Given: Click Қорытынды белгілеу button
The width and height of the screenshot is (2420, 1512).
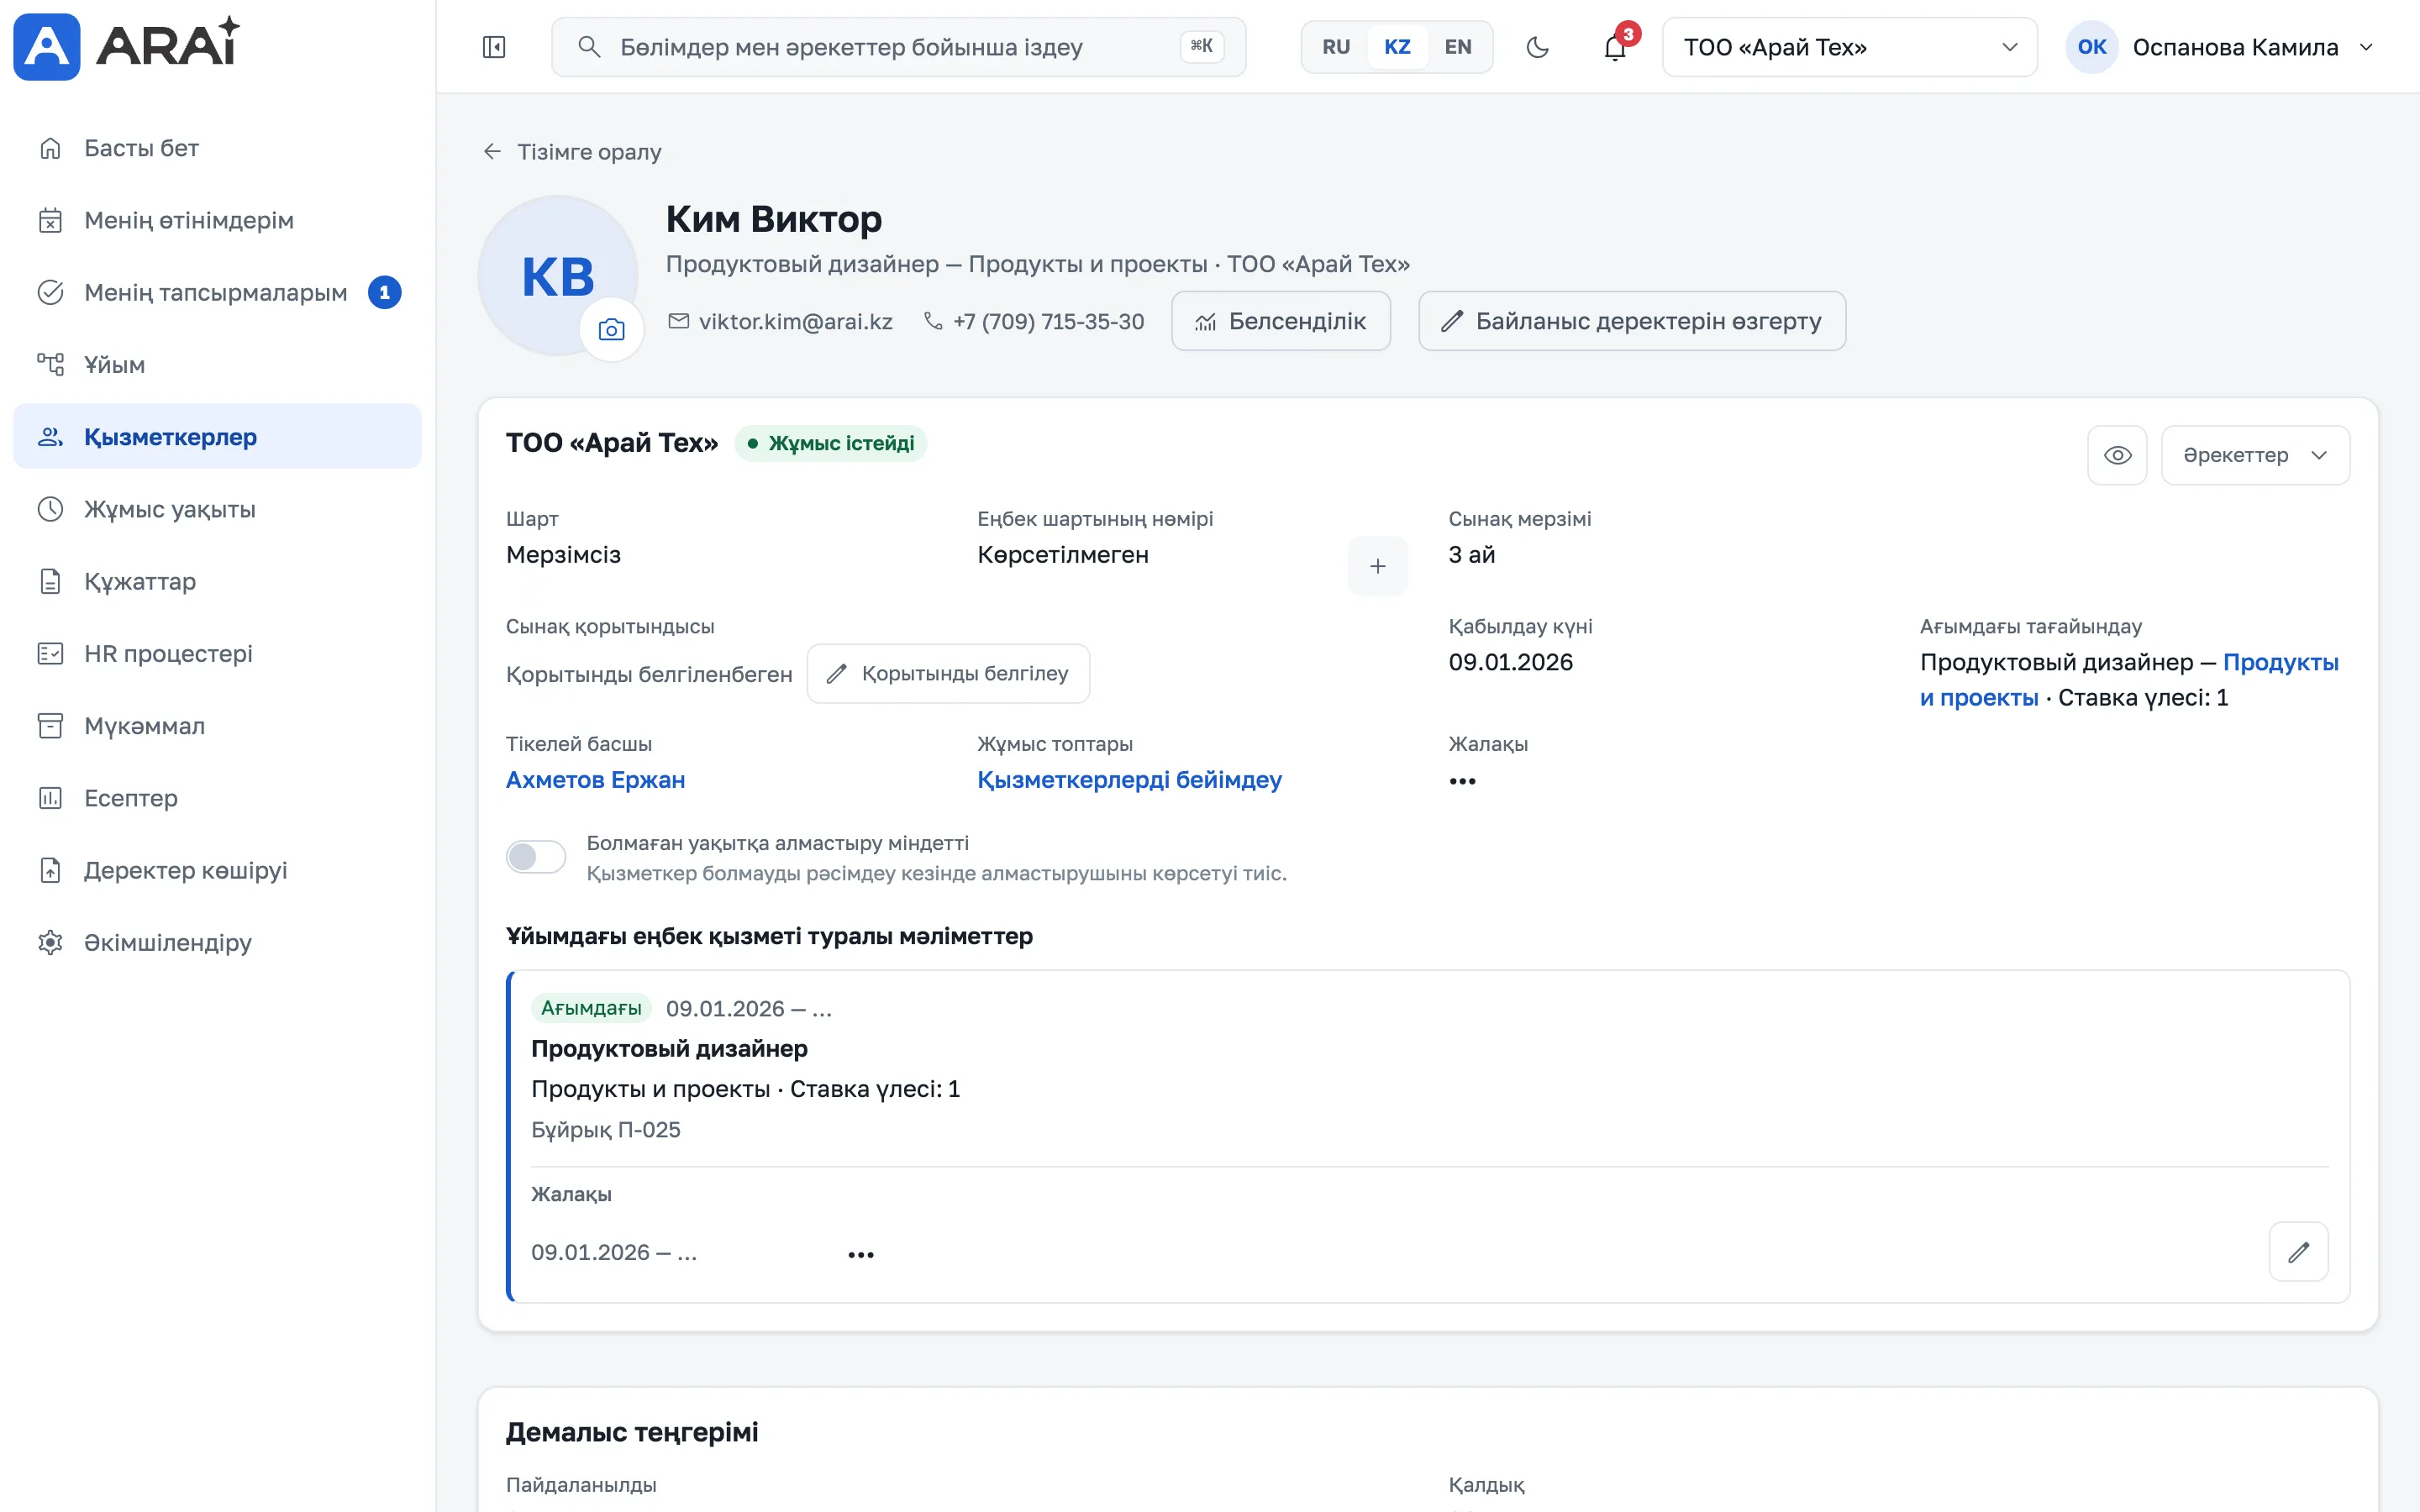Looking at the screenshot, I should coord(948,674).
